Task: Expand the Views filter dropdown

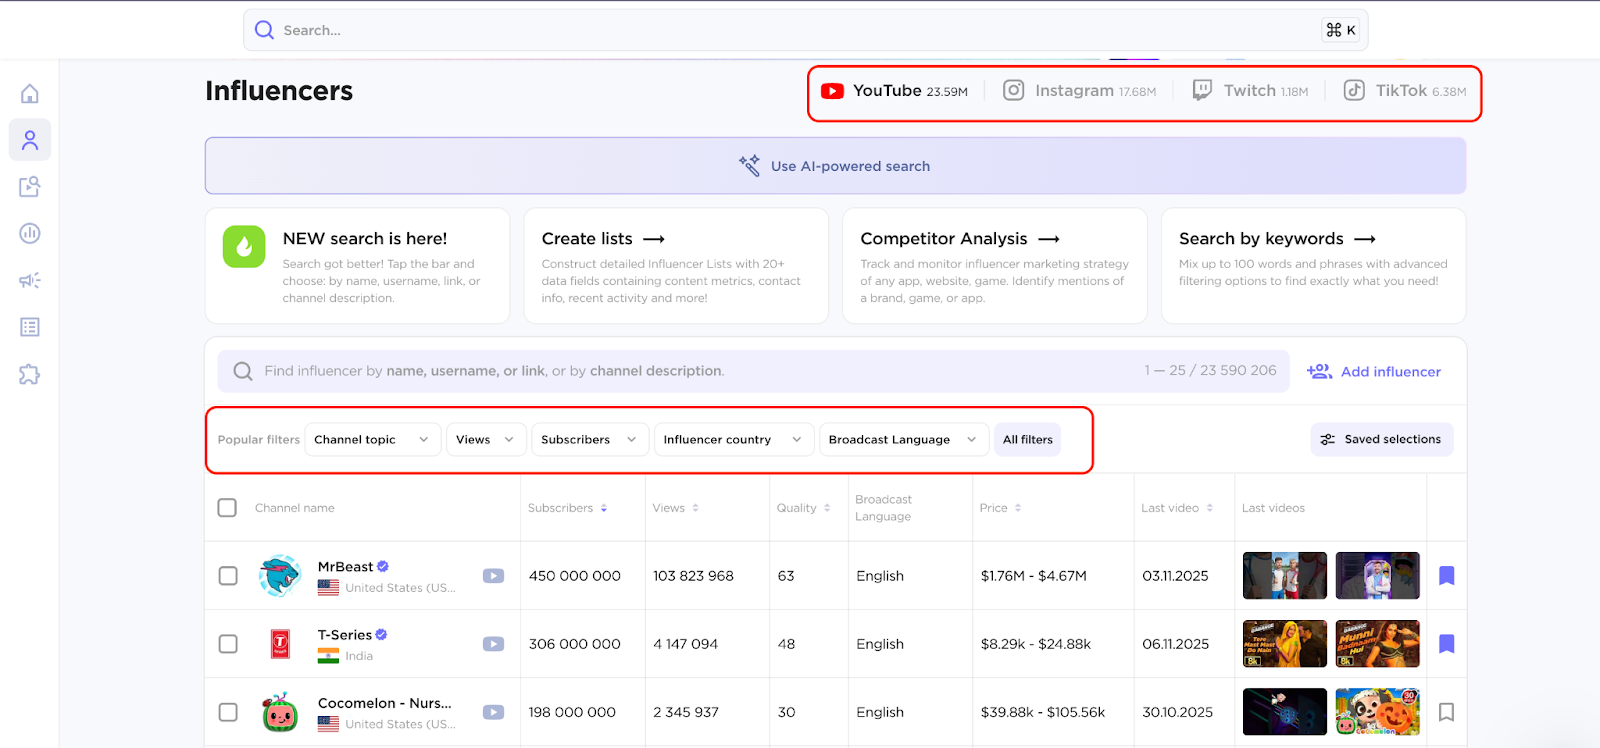Action: [486, 440]
